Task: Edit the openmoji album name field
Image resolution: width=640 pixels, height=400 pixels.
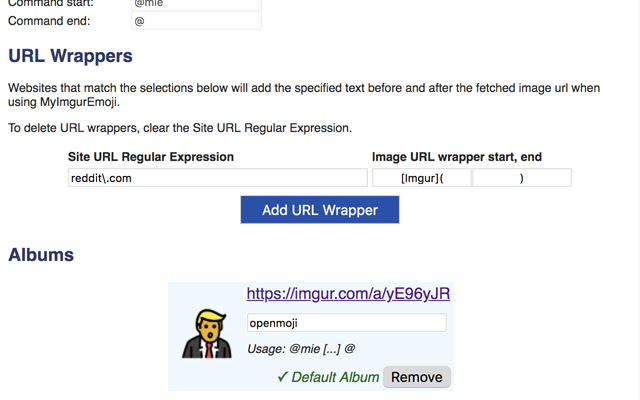Action: [x=346, y=323]
